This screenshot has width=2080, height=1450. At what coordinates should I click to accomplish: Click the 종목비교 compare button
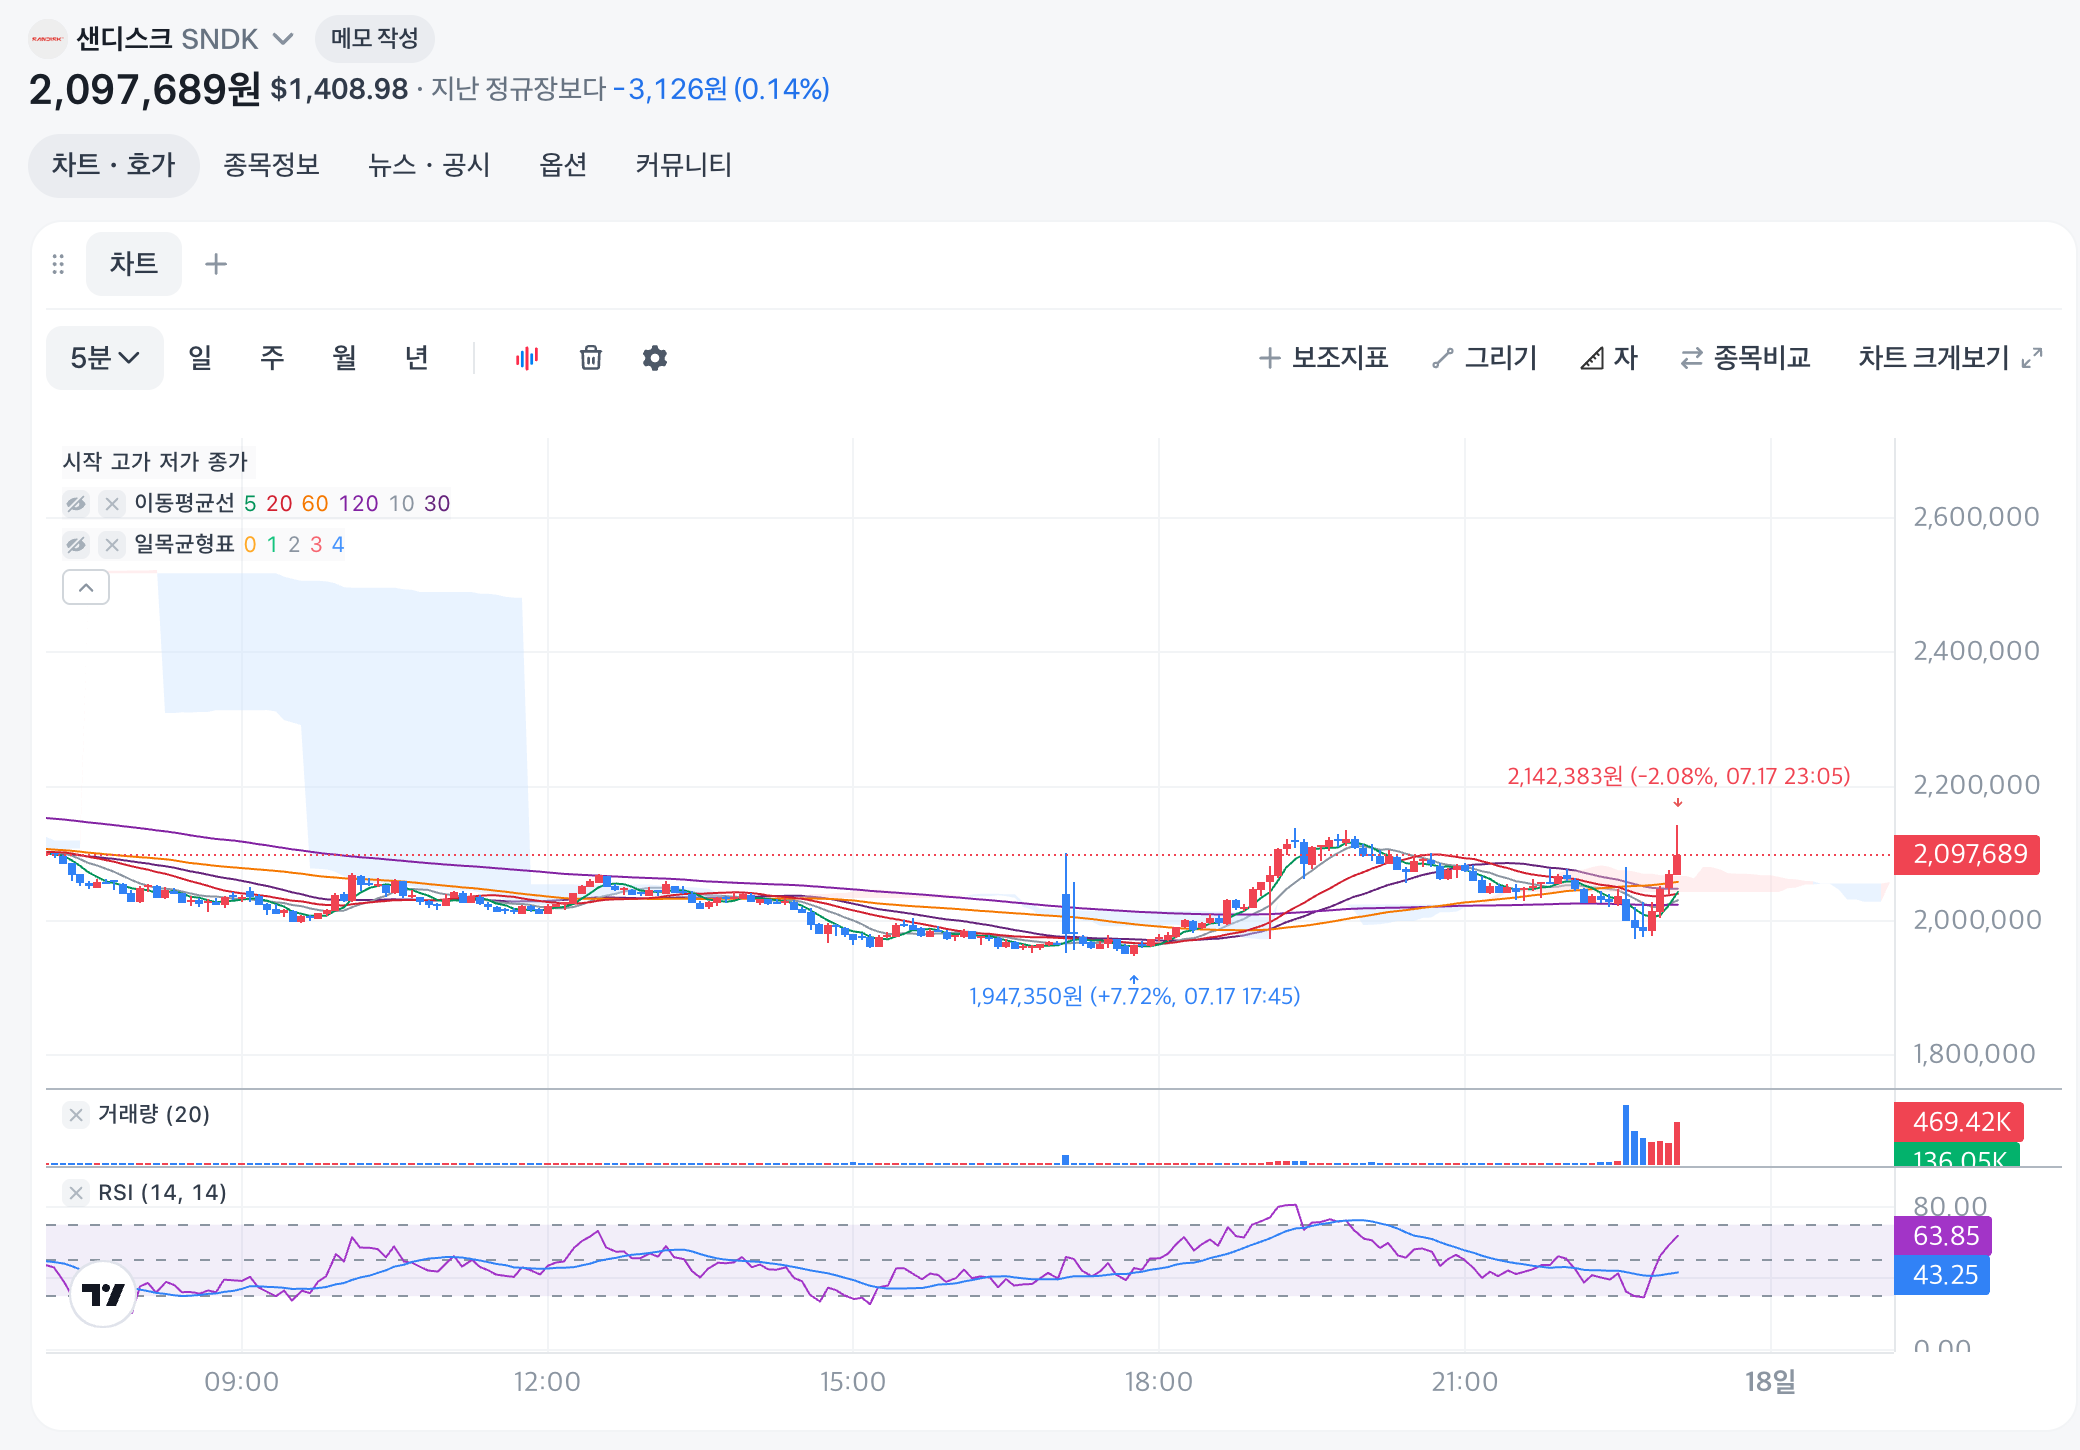click(x=1746, y=358)
